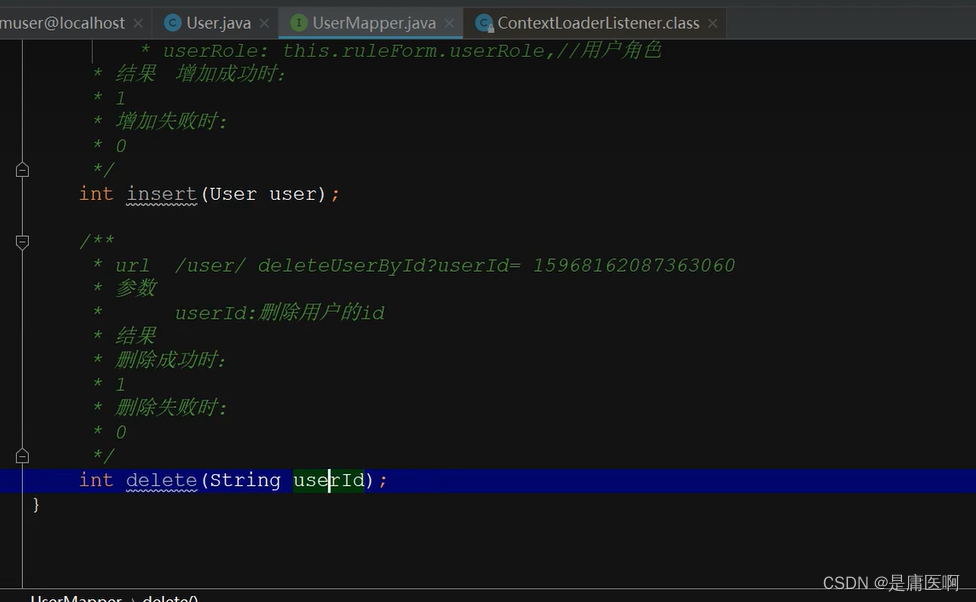Click the 'this.ruleForm.userRole' comment text

[x=413, y=51]
